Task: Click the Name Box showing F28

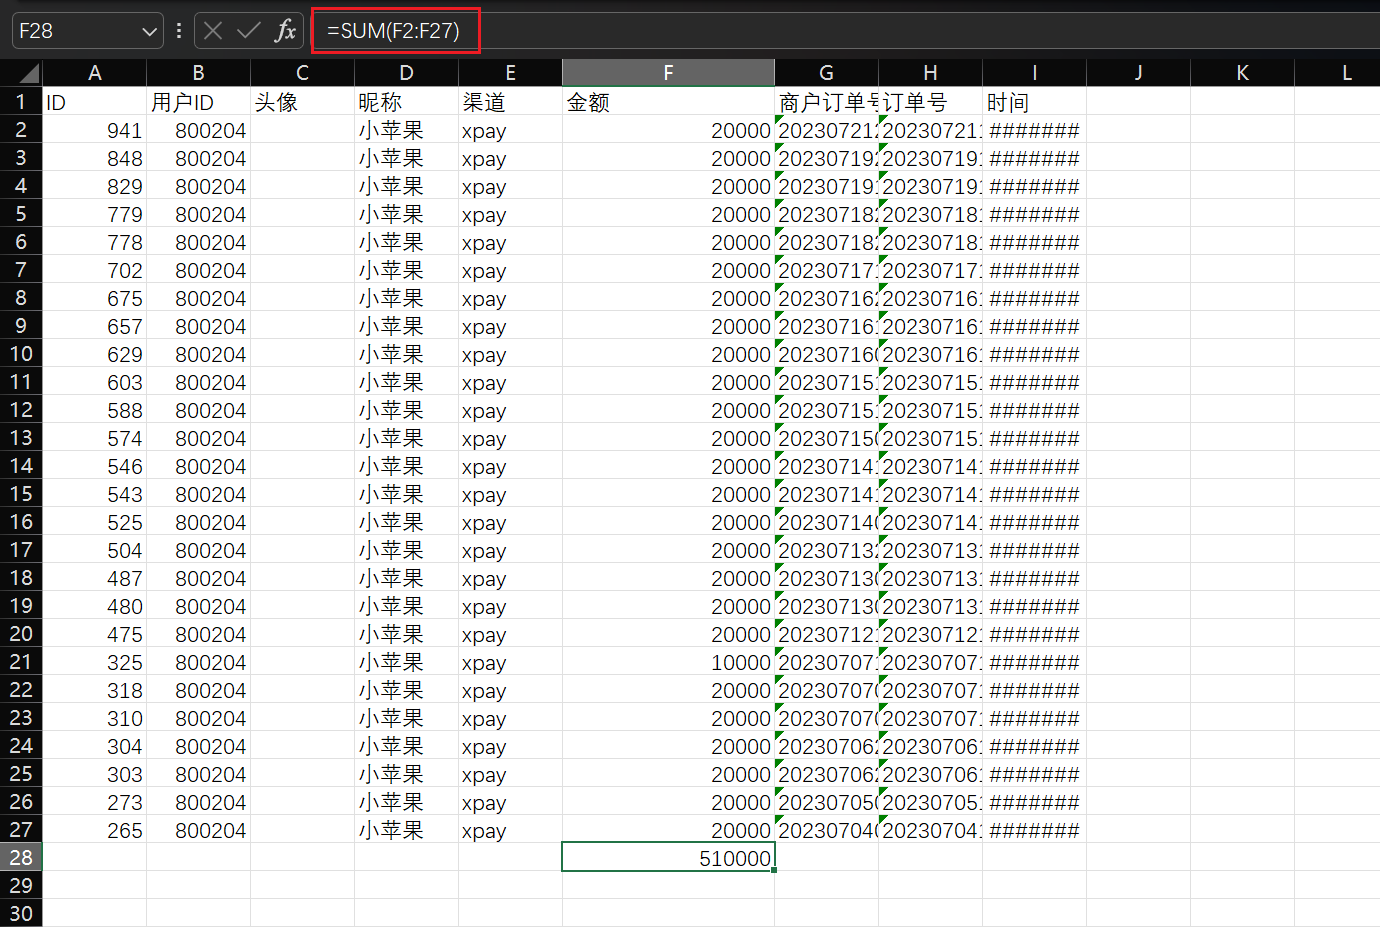Action: 75,31
